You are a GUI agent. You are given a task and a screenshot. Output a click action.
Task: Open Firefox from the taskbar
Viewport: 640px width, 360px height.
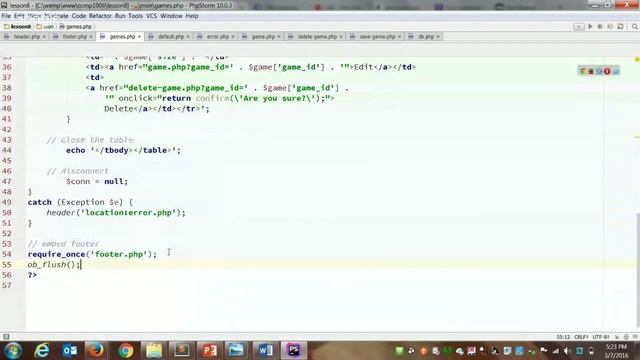click(x=97, y=351)
